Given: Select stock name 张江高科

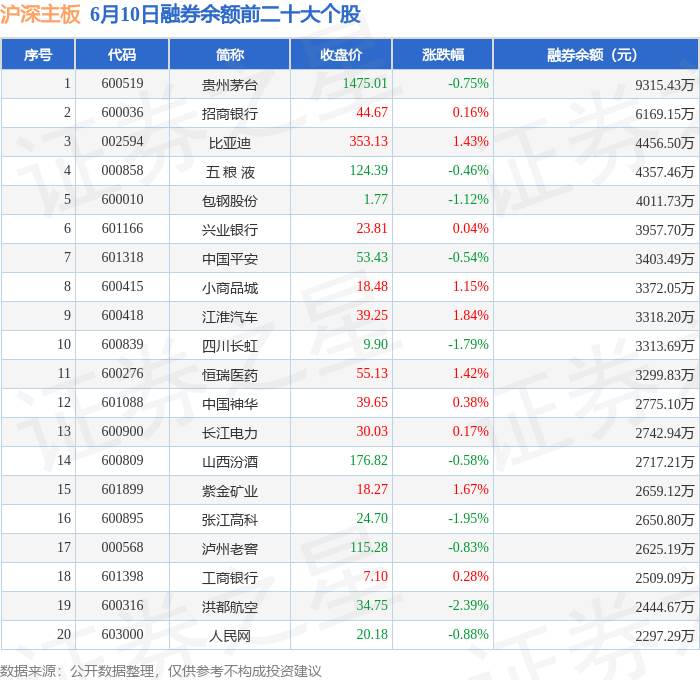Looking at the screenshot, I should tap(230, 520).
